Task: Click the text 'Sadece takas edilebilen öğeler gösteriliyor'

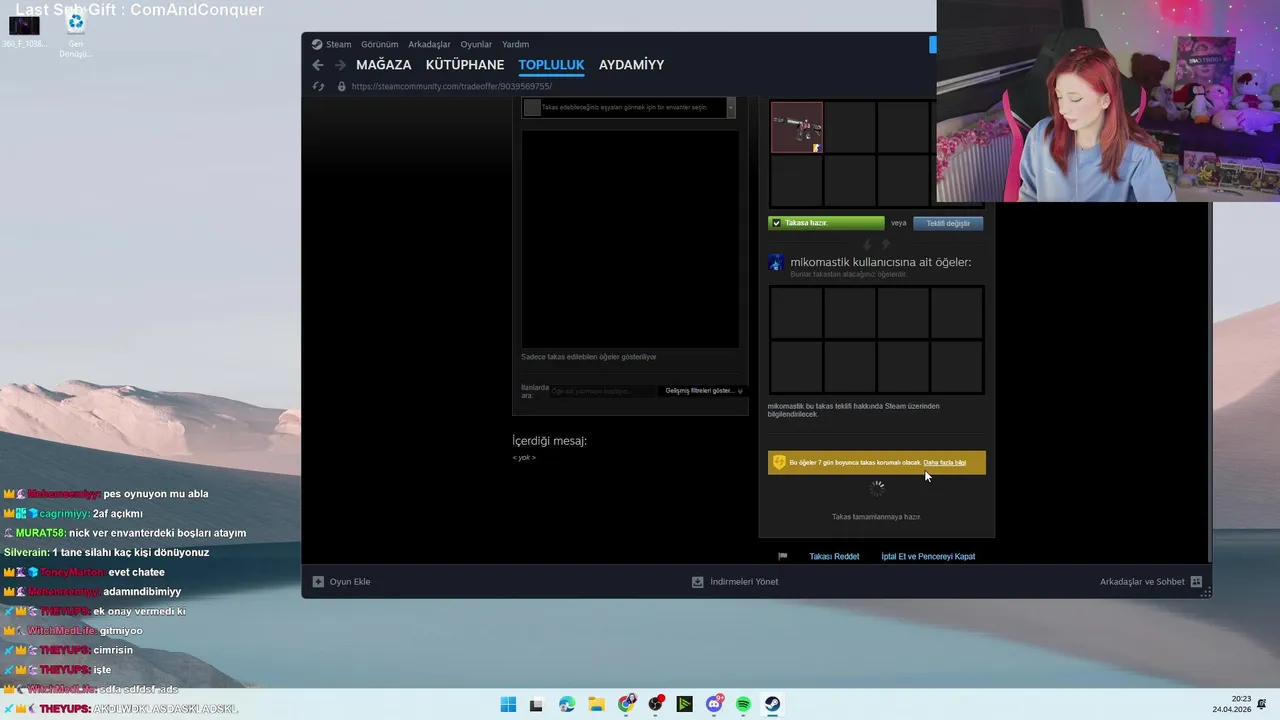Action: (589, 357)
